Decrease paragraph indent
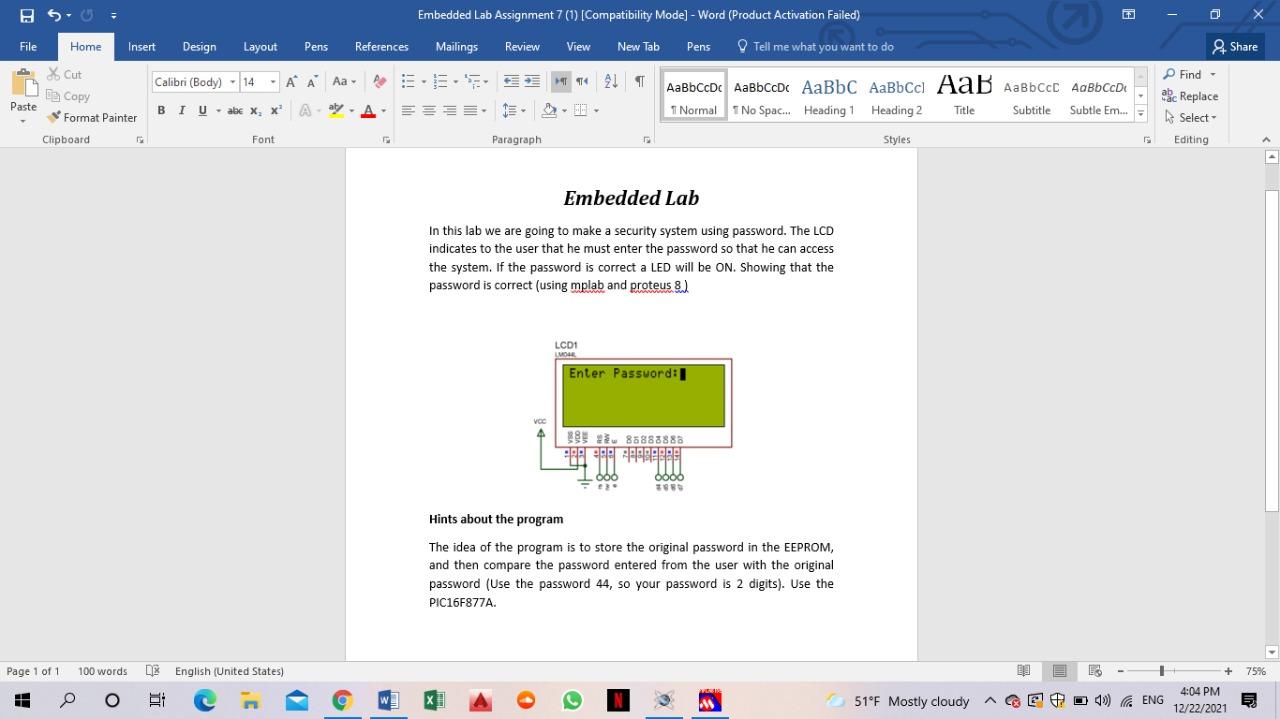This screenshot has height=719, width=1280. coord(511,82)
